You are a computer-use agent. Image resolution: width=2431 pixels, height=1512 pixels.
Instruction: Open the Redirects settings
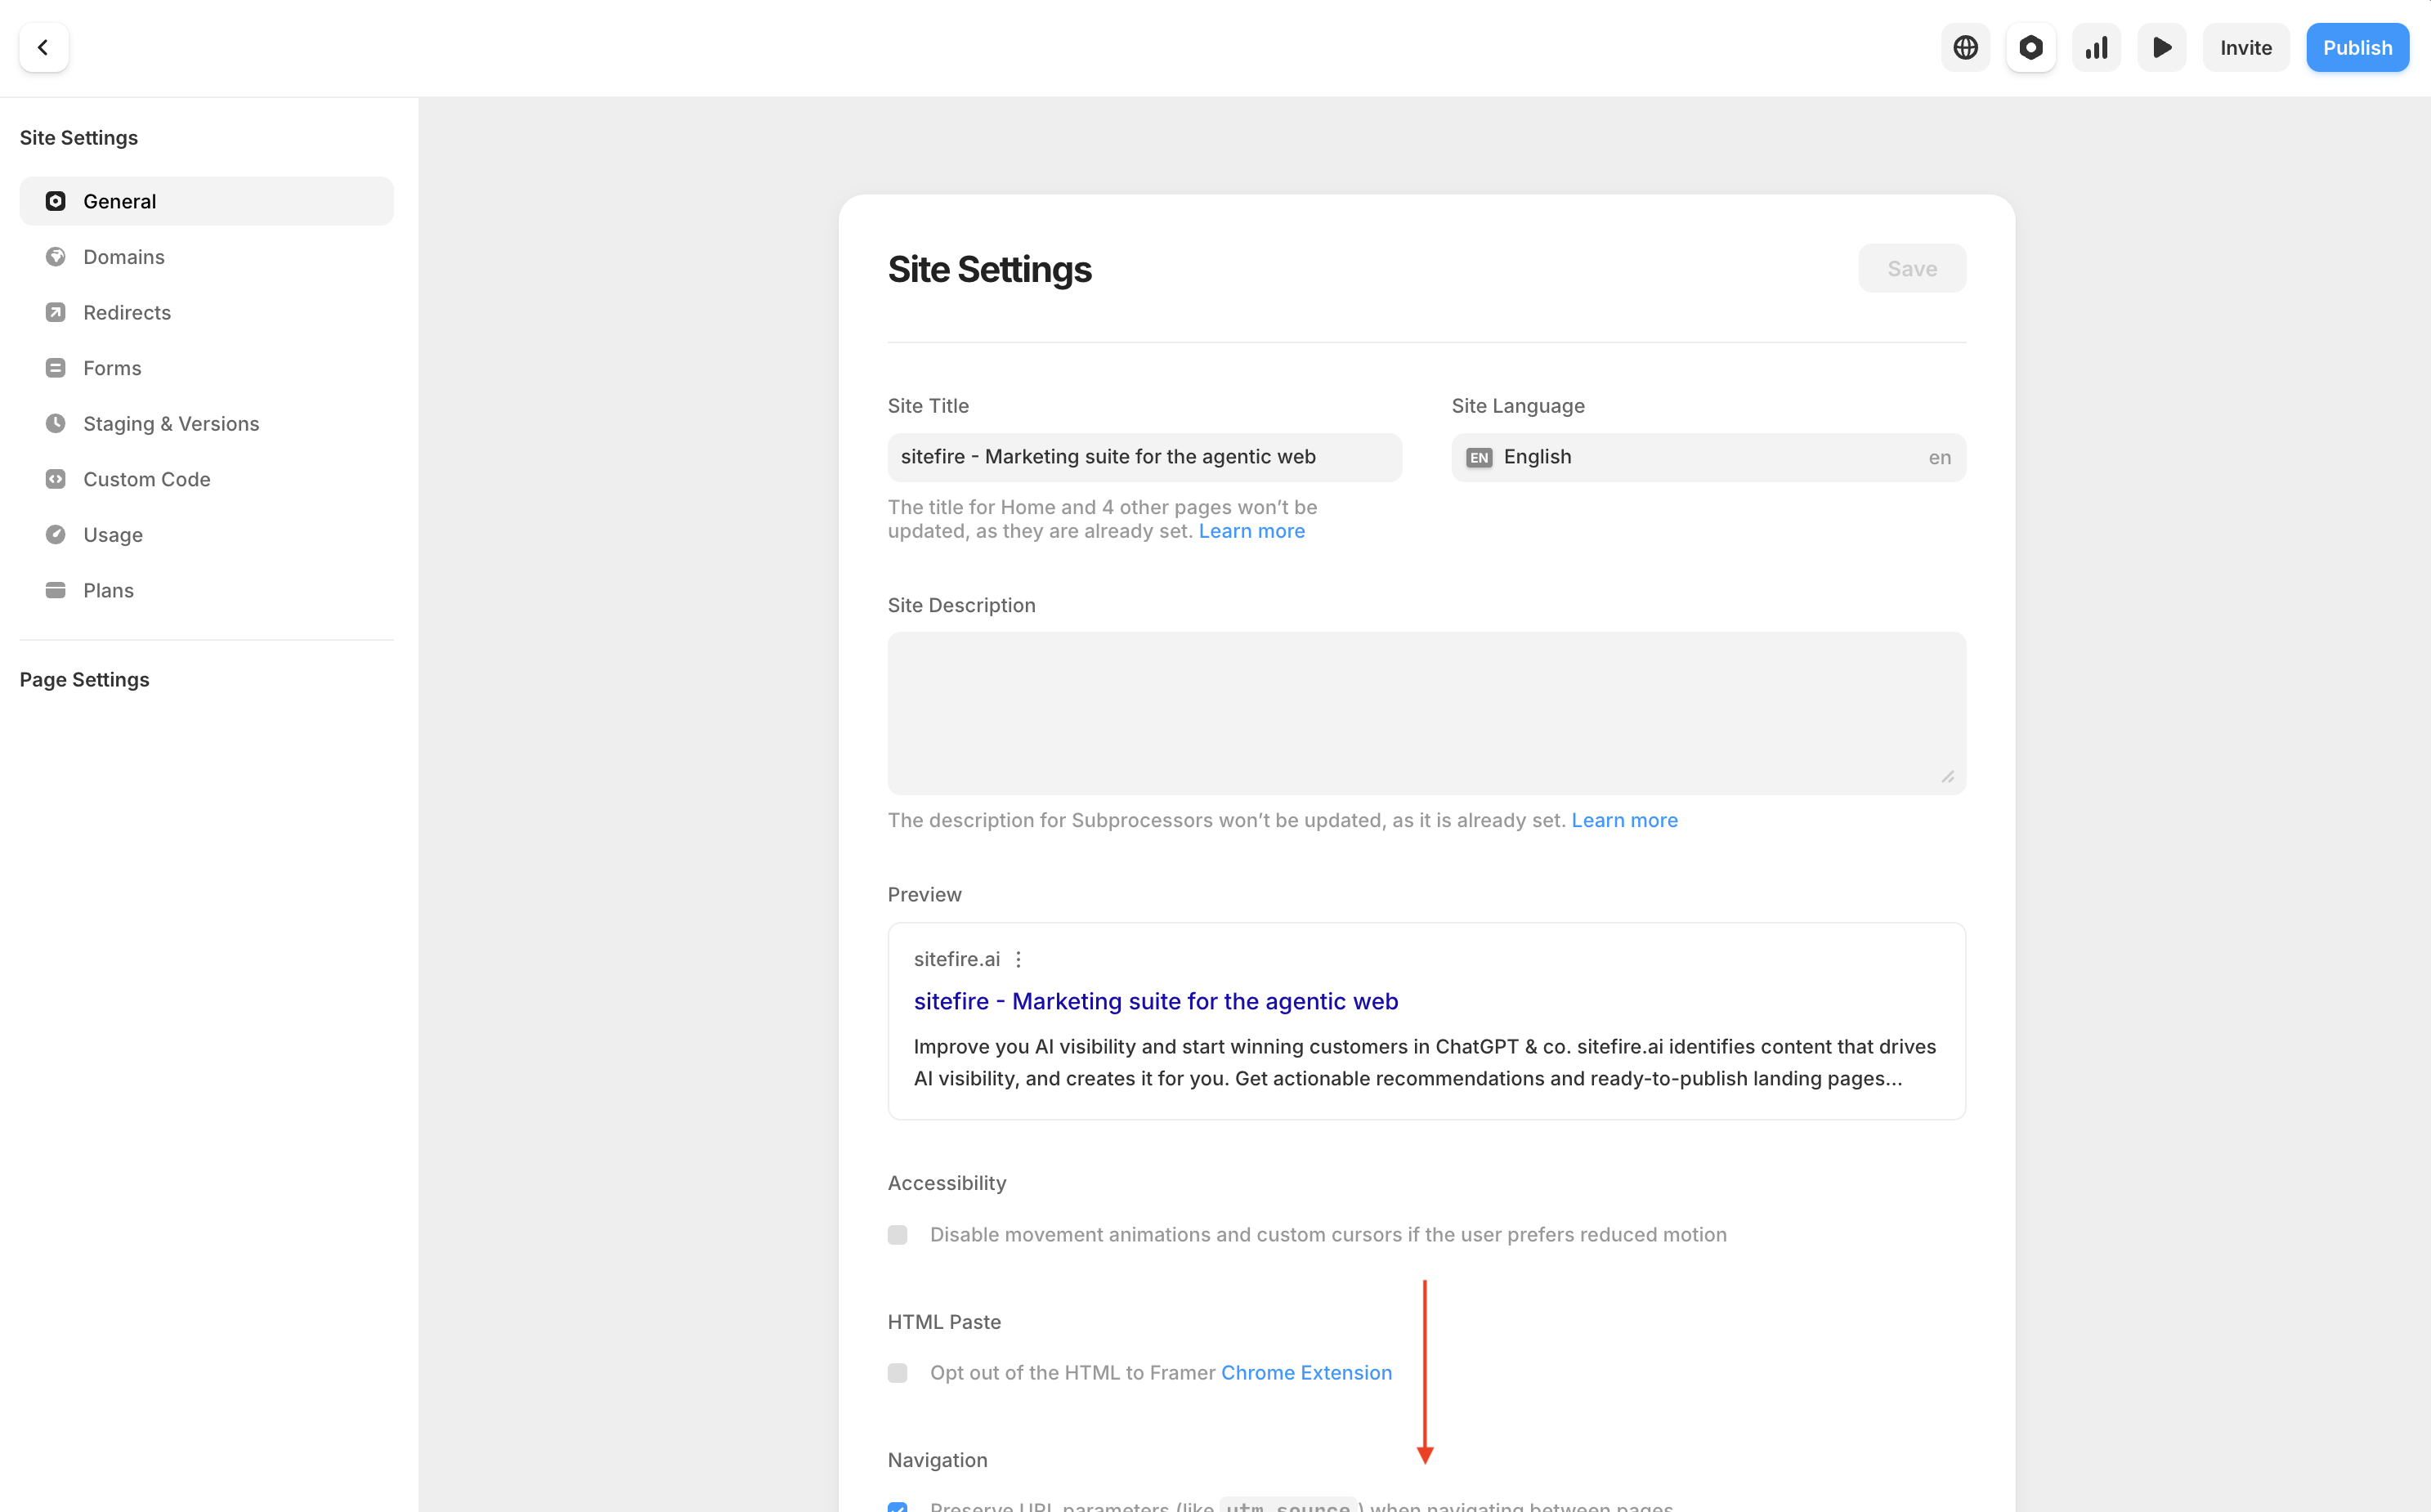point(207,312)
